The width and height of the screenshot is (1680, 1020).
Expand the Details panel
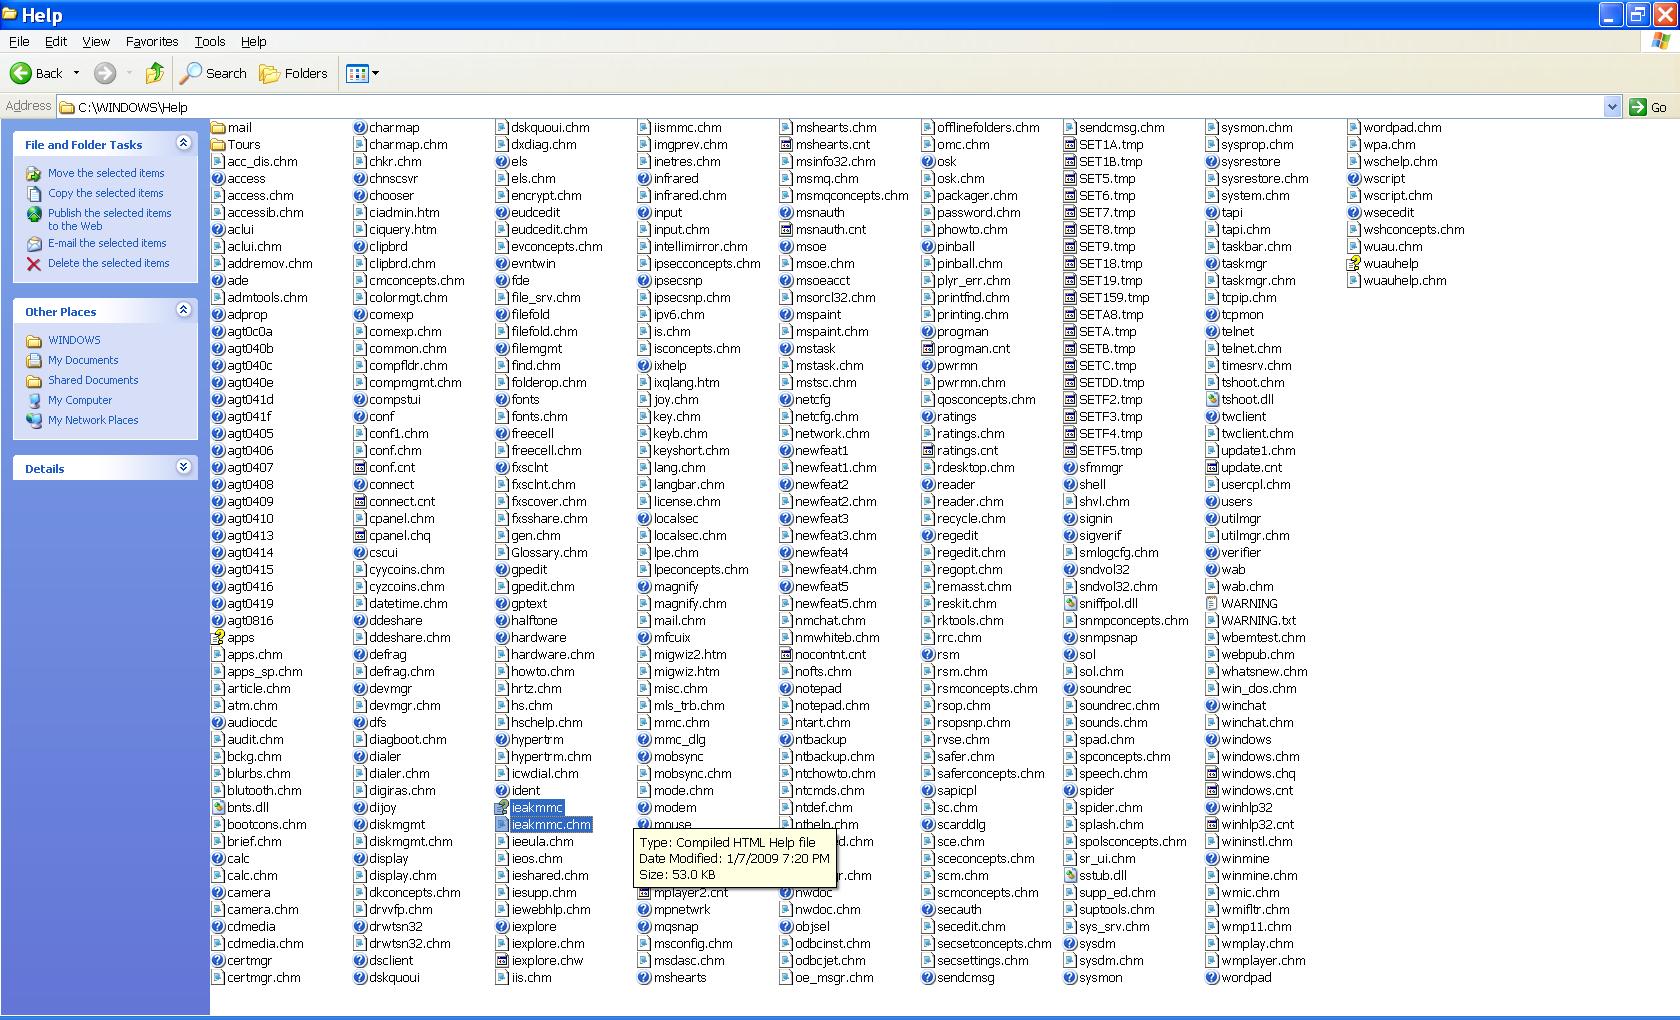point(183,467)
